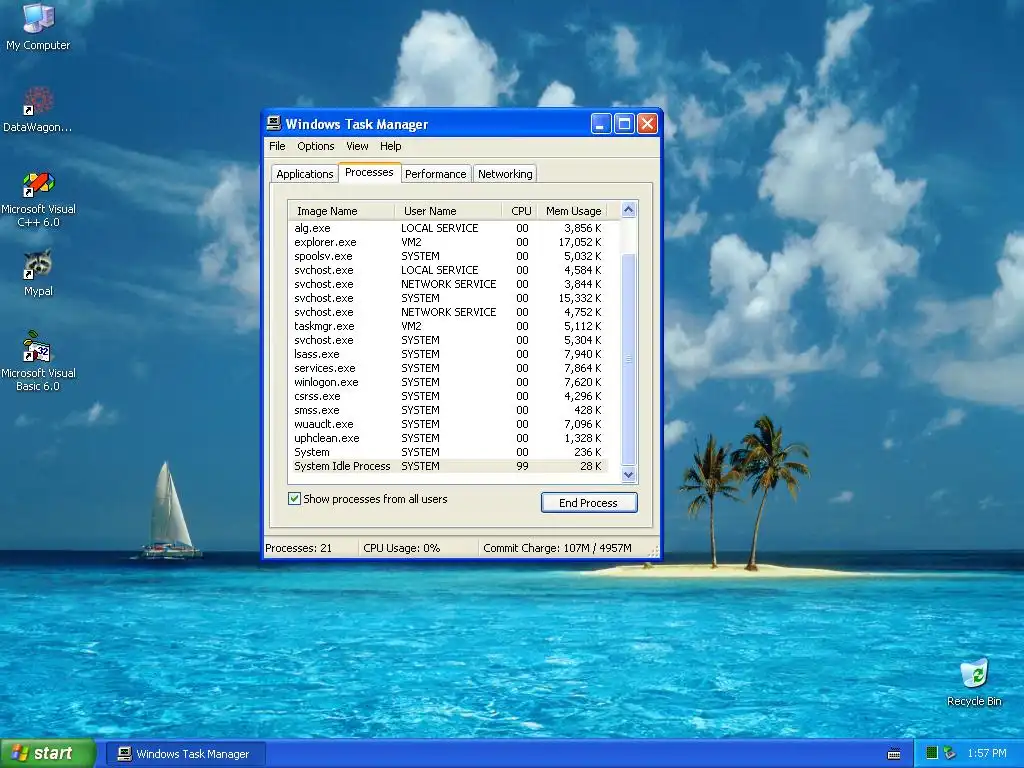This screenshot has width=1024, height=768.
Task: Select the csrss.exe process
Action: 448,396
